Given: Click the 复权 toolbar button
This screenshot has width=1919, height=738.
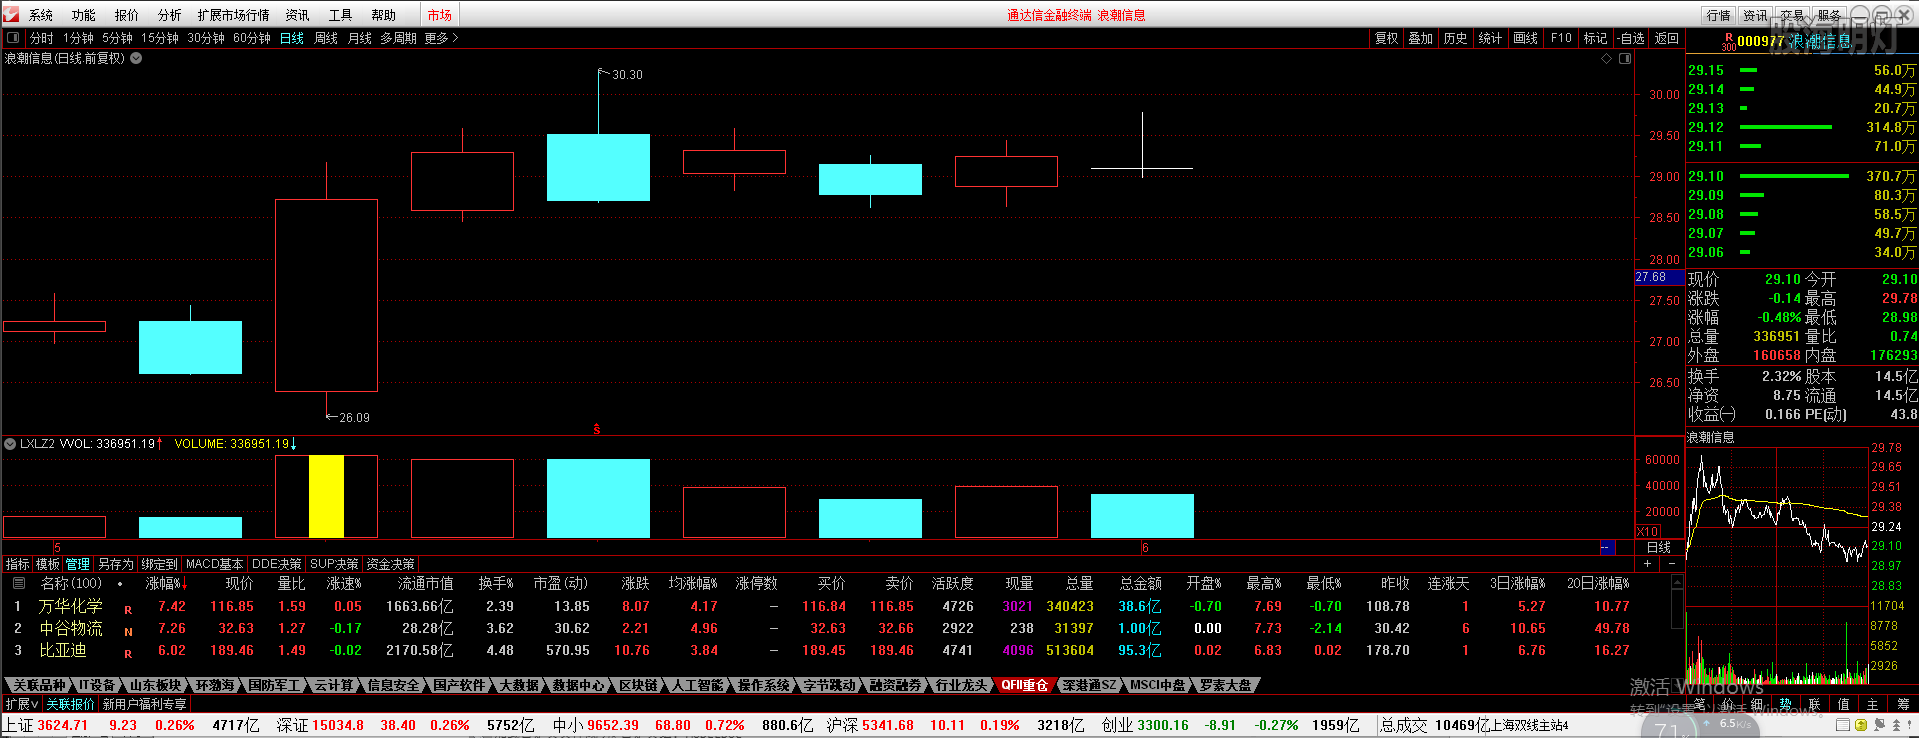Looking at the screenshot, I should click(1386, 38).
